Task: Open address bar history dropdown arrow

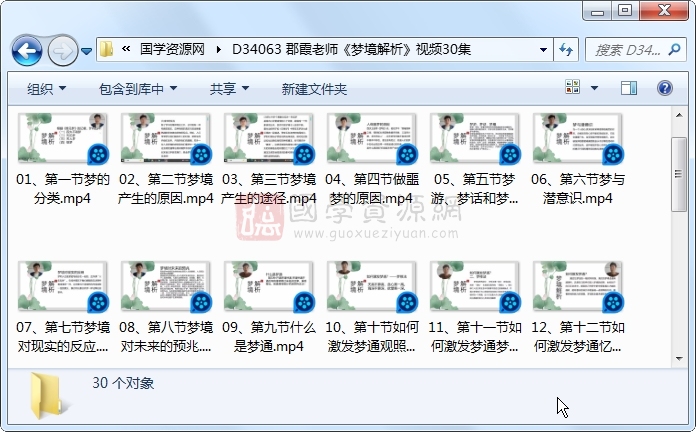Action: (x=543, y=49)
